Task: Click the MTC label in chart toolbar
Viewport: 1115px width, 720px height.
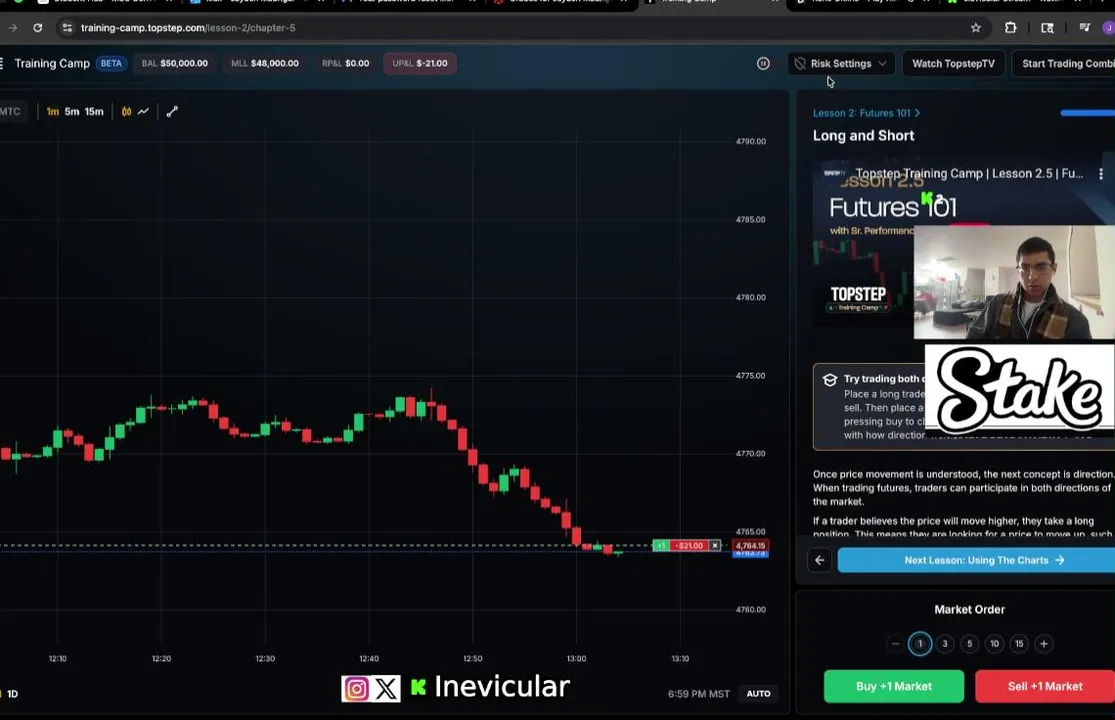Action: pos(10,112)
